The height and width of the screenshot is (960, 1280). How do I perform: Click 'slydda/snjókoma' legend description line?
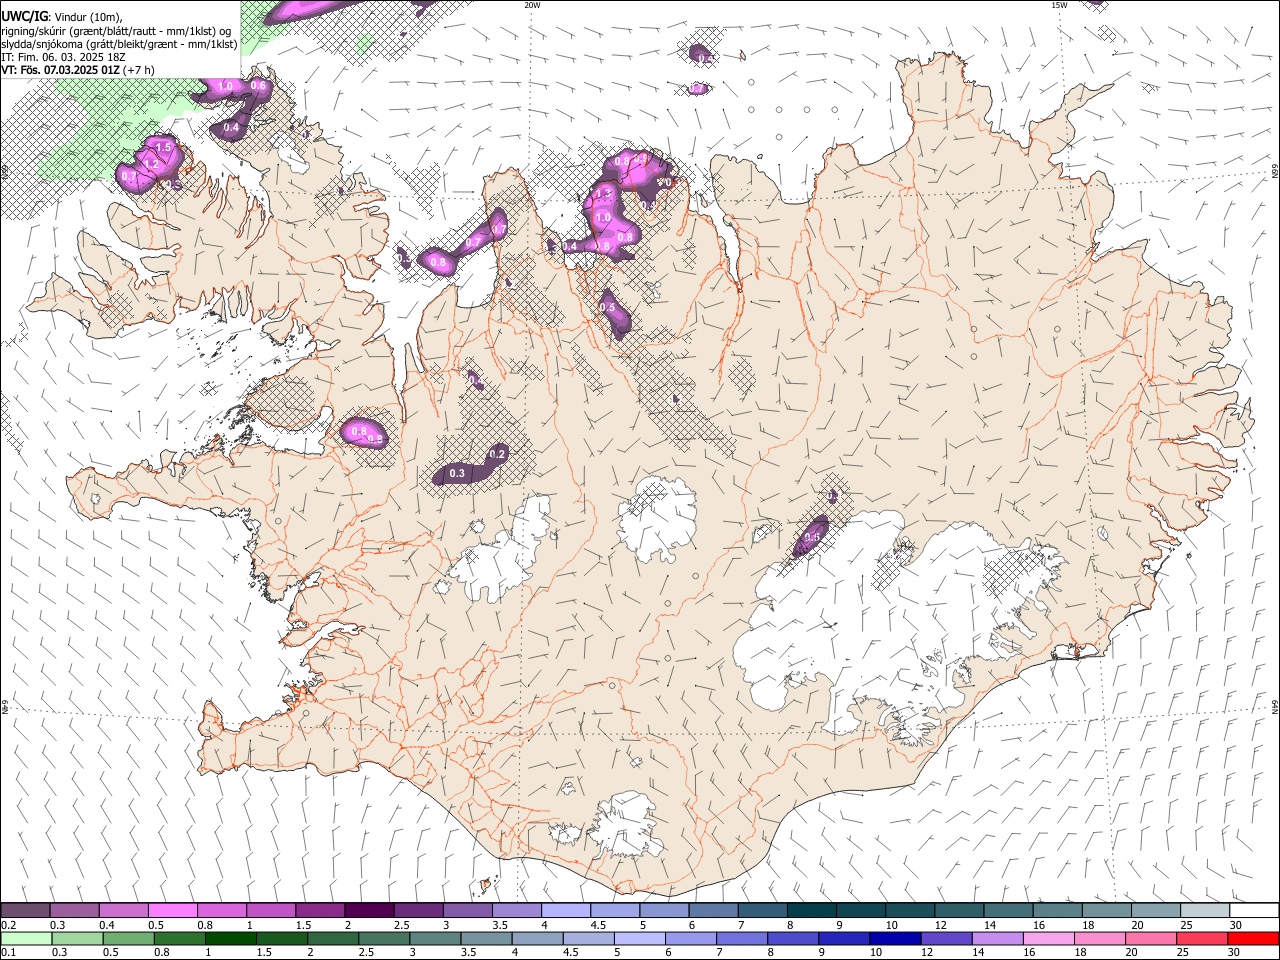pos(119,44)
